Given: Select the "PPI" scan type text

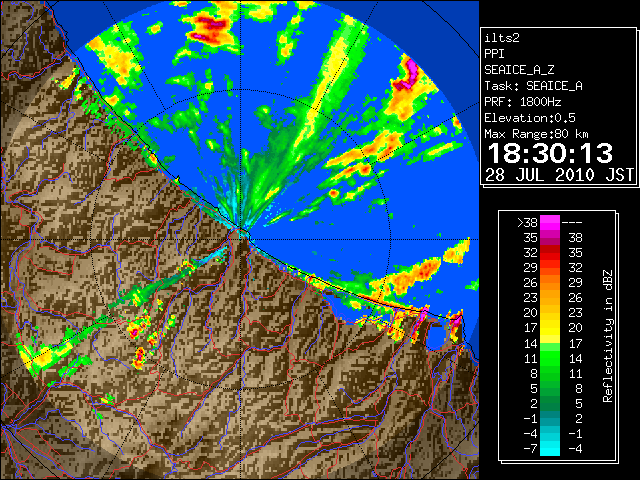Looking at the screenshot, I should point(494,54).
